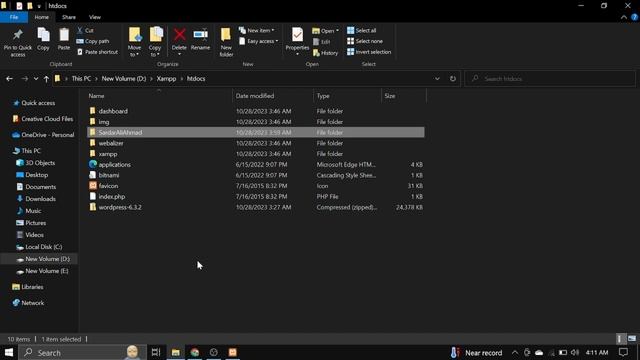
Task: Switch to the Share ribbon tab
Action: pyautogui.click(x=69, y=17)
